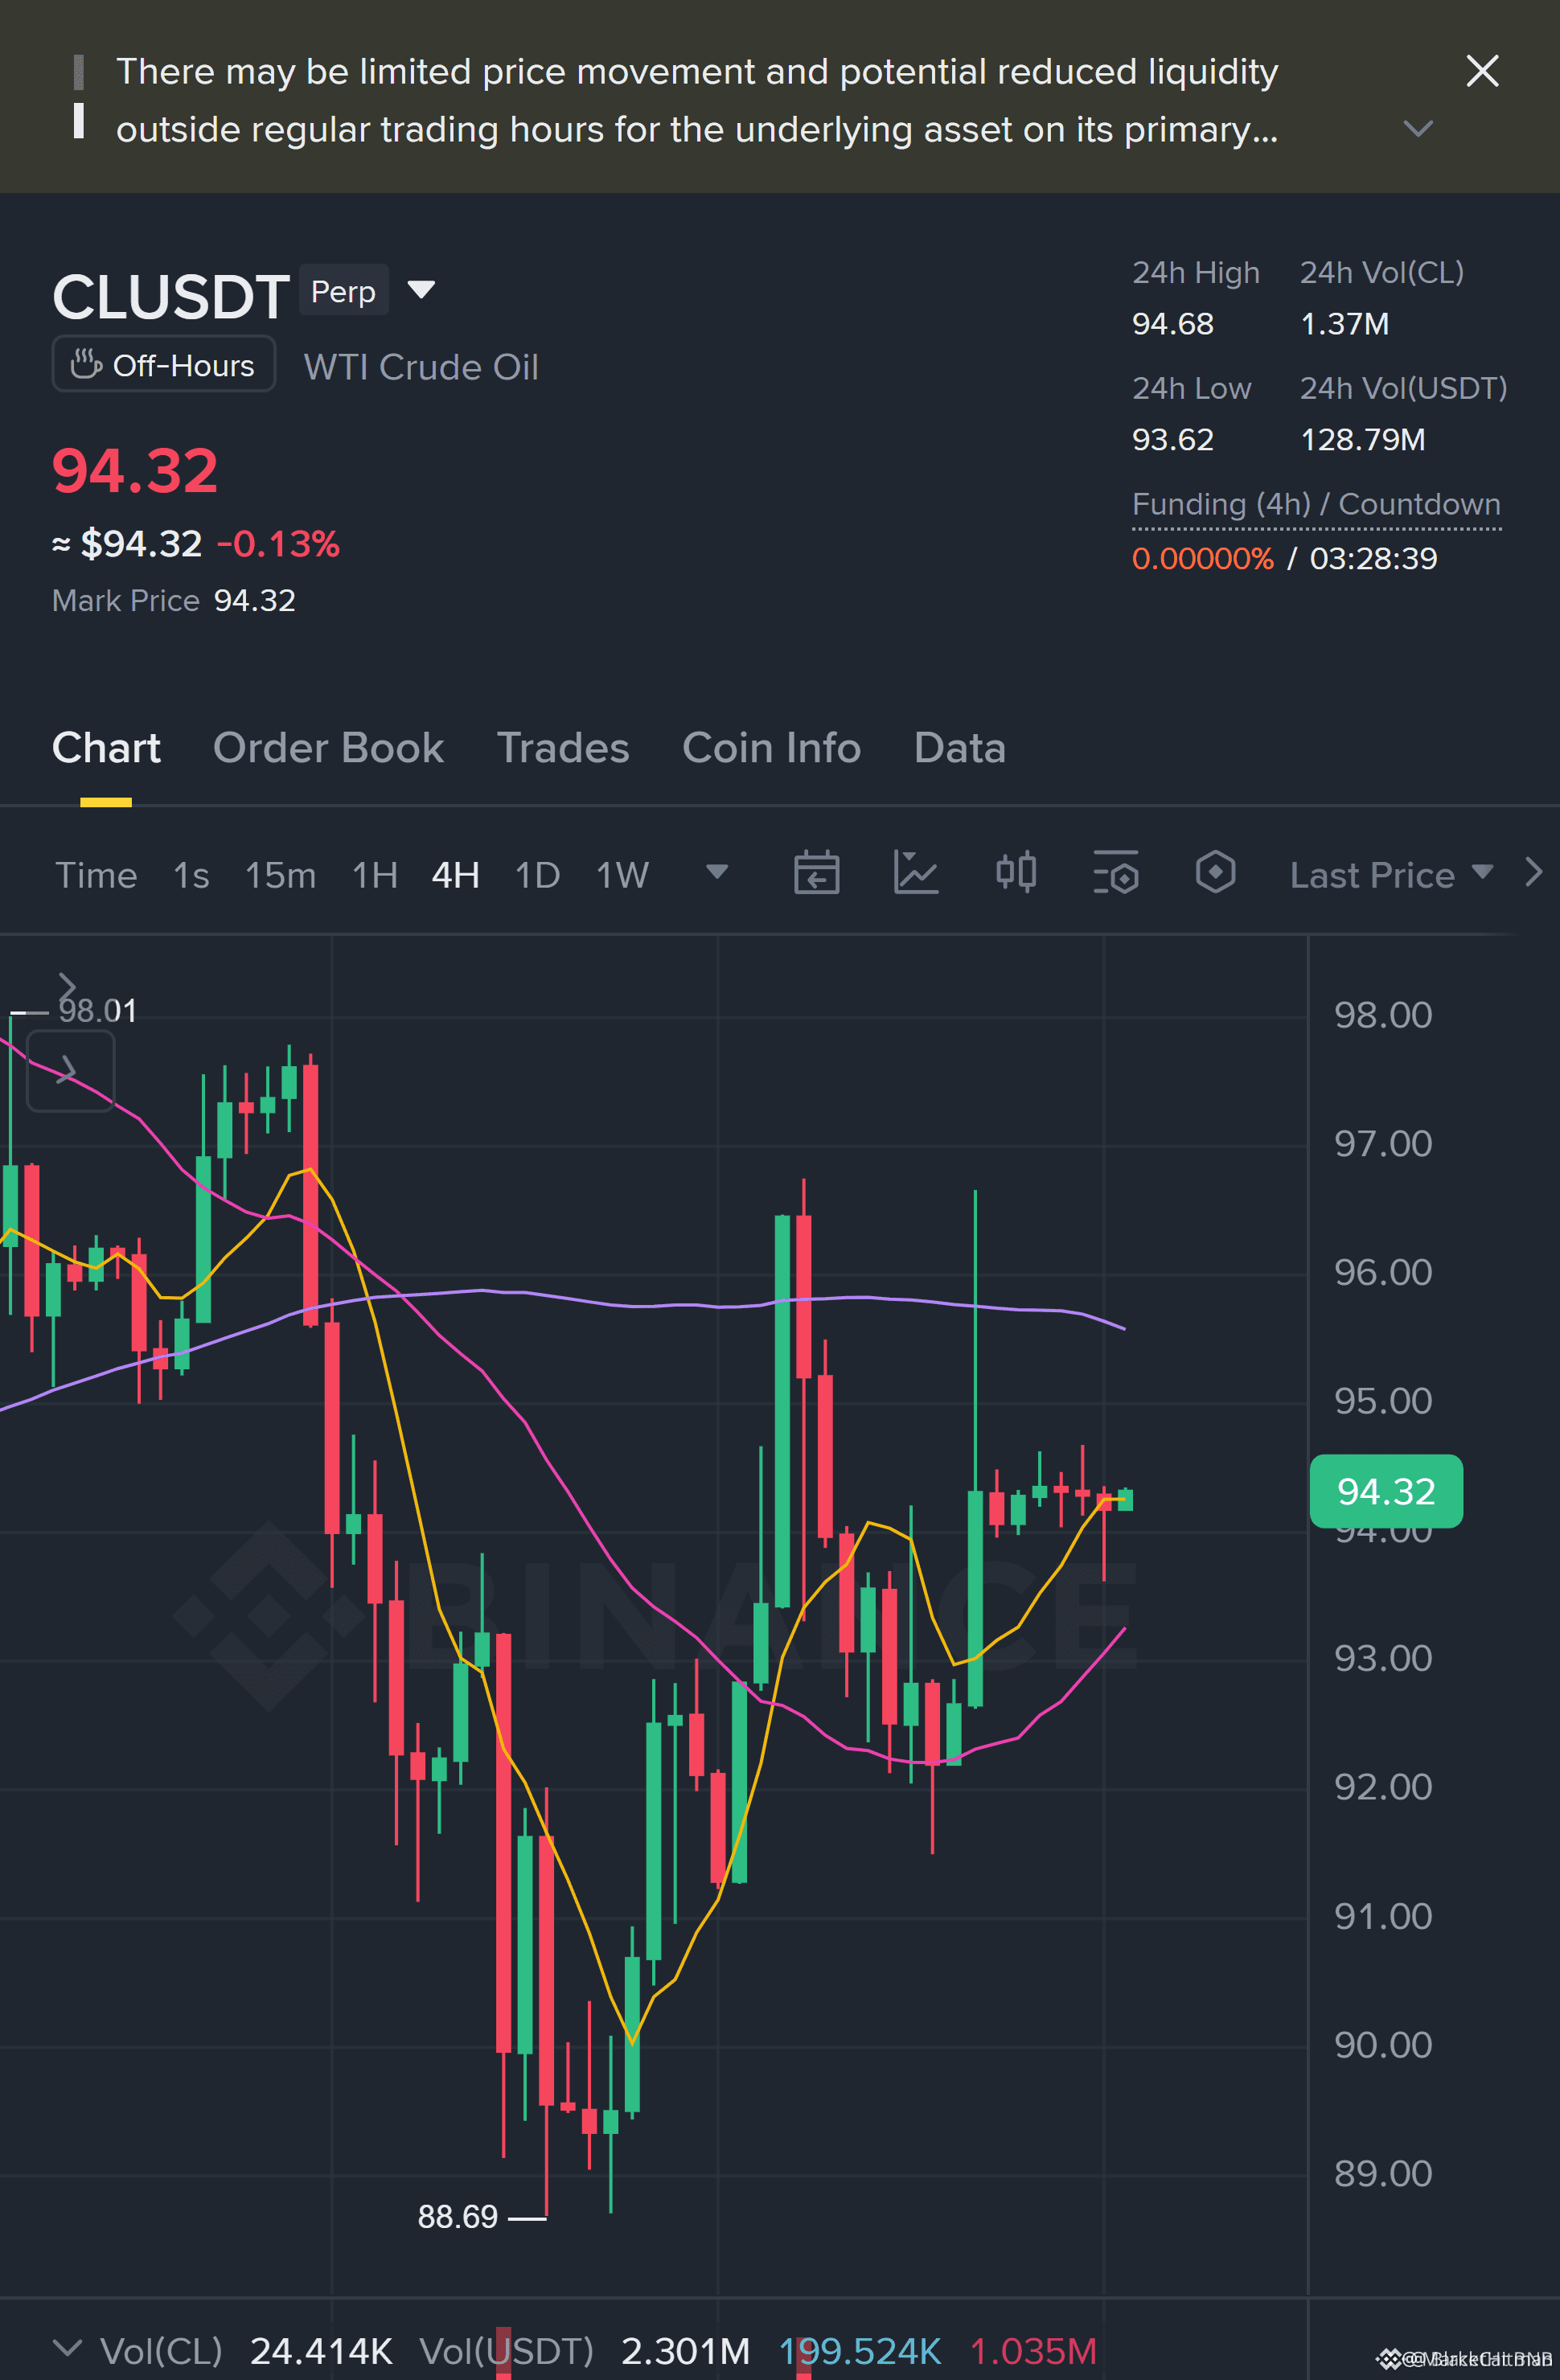Open the CLUSDT pair selector dropdown
1560x2380 pixels.
pyautogui.click(x=421, y=290)
